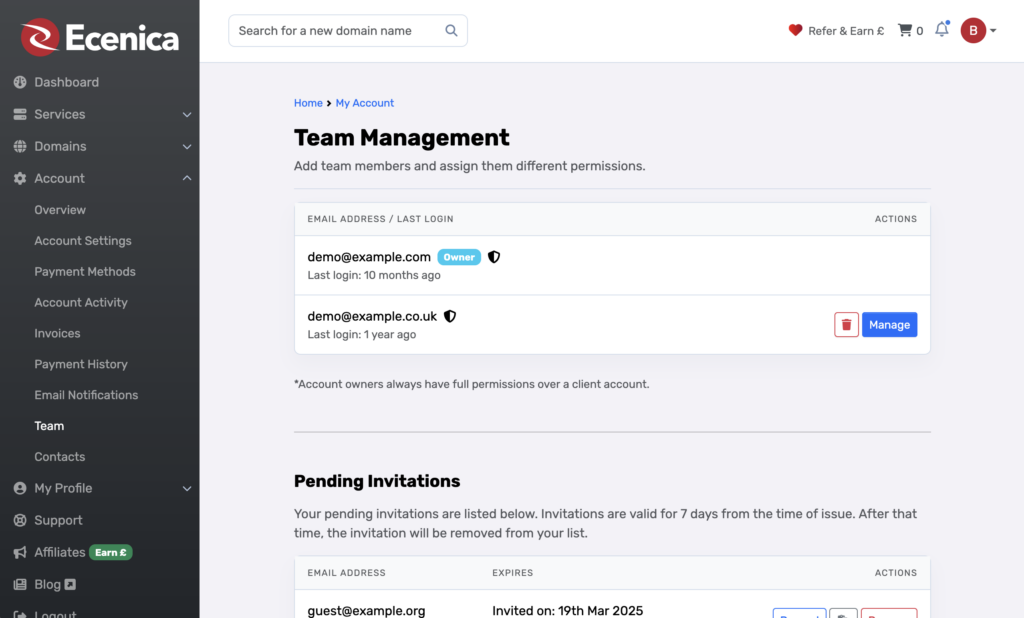The width and height of the screenshot is (1024, 618).
Task: Click the Account gear icon
Action: point(20,178)
